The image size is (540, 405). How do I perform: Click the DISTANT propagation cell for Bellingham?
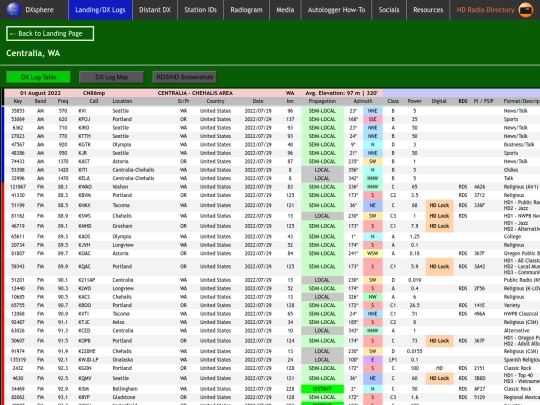322,389
